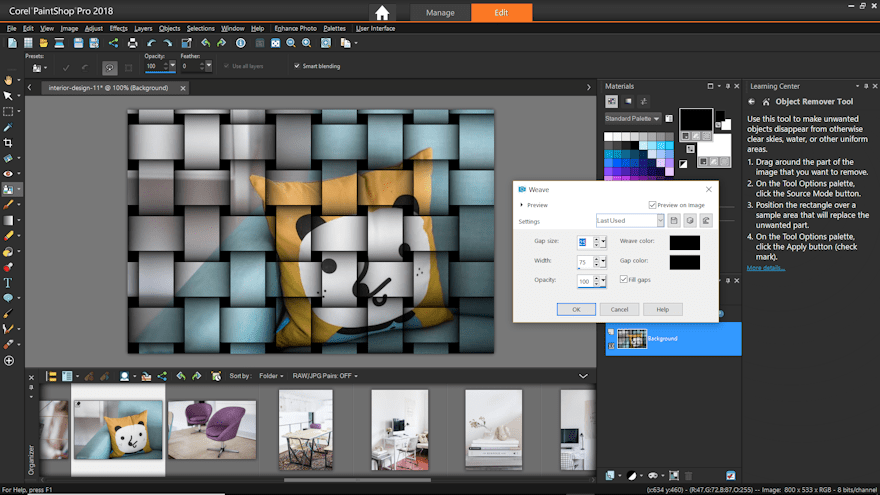Expand the Preview disclosure triangle in Weave
Screen dimensions: 880x495
click(x=521, y=205)
